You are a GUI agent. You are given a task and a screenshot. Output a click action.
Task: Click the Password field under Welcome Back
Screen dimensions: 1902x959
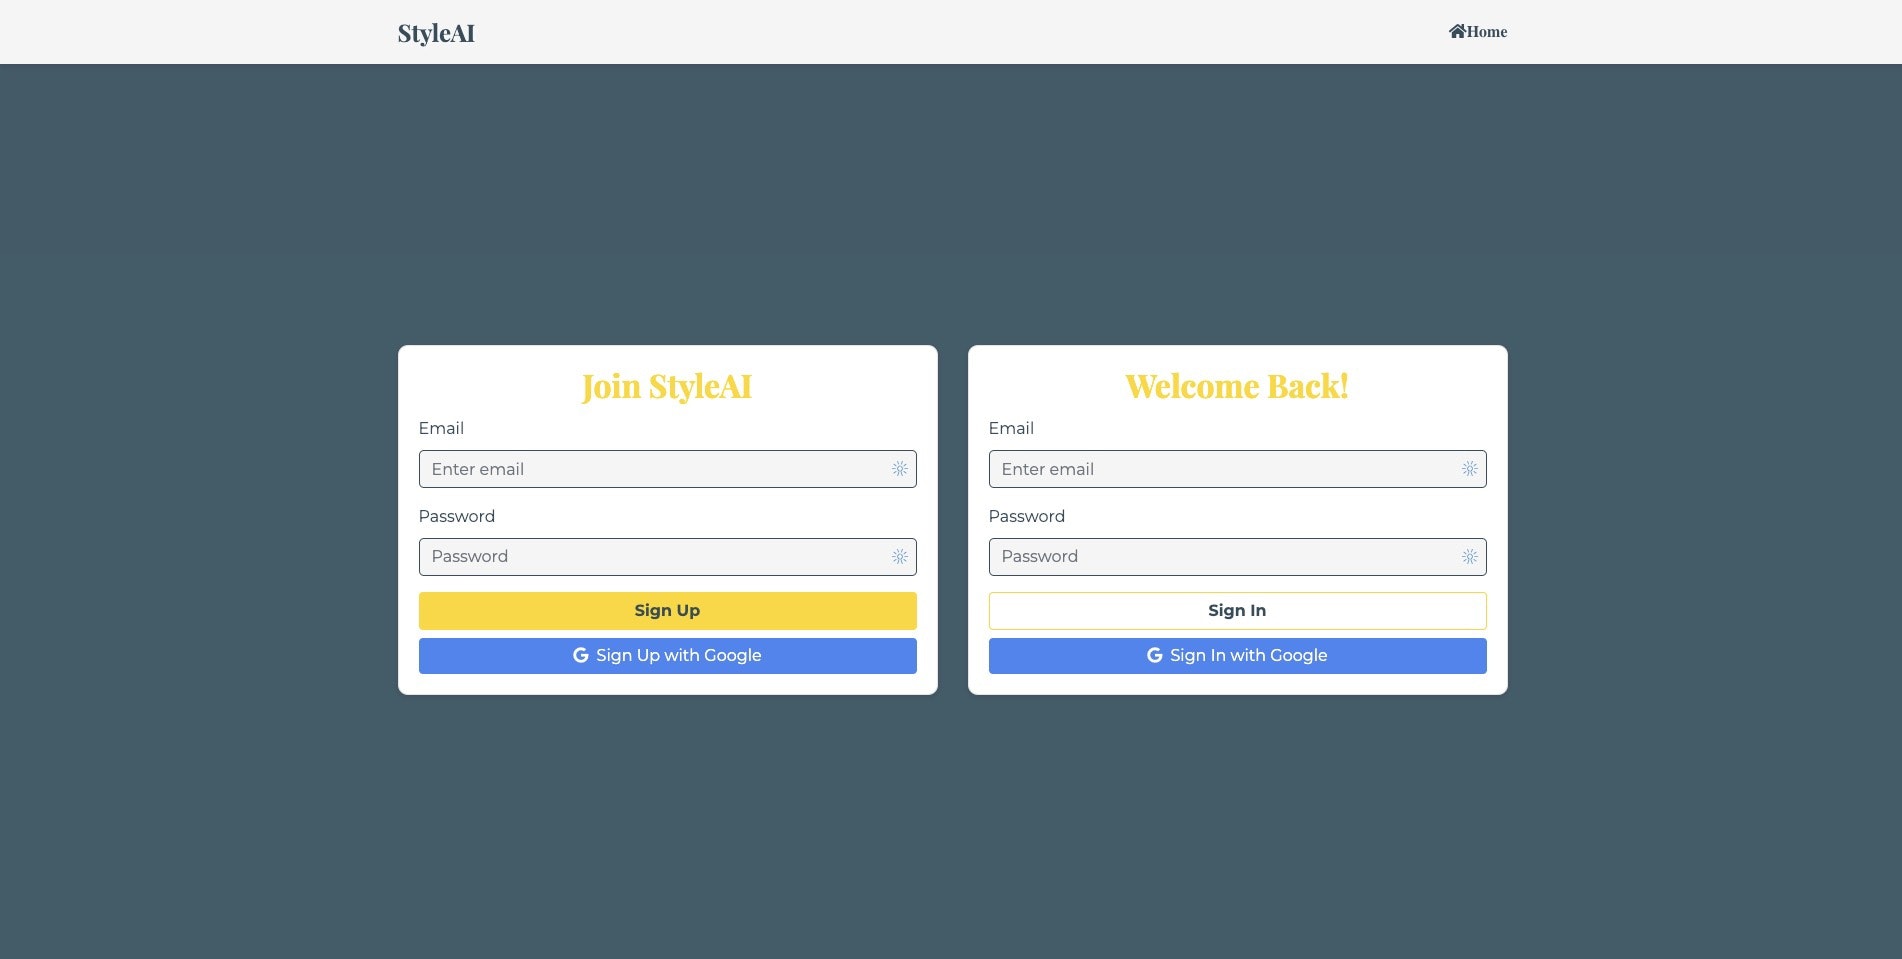click(x=1237, y=557)
